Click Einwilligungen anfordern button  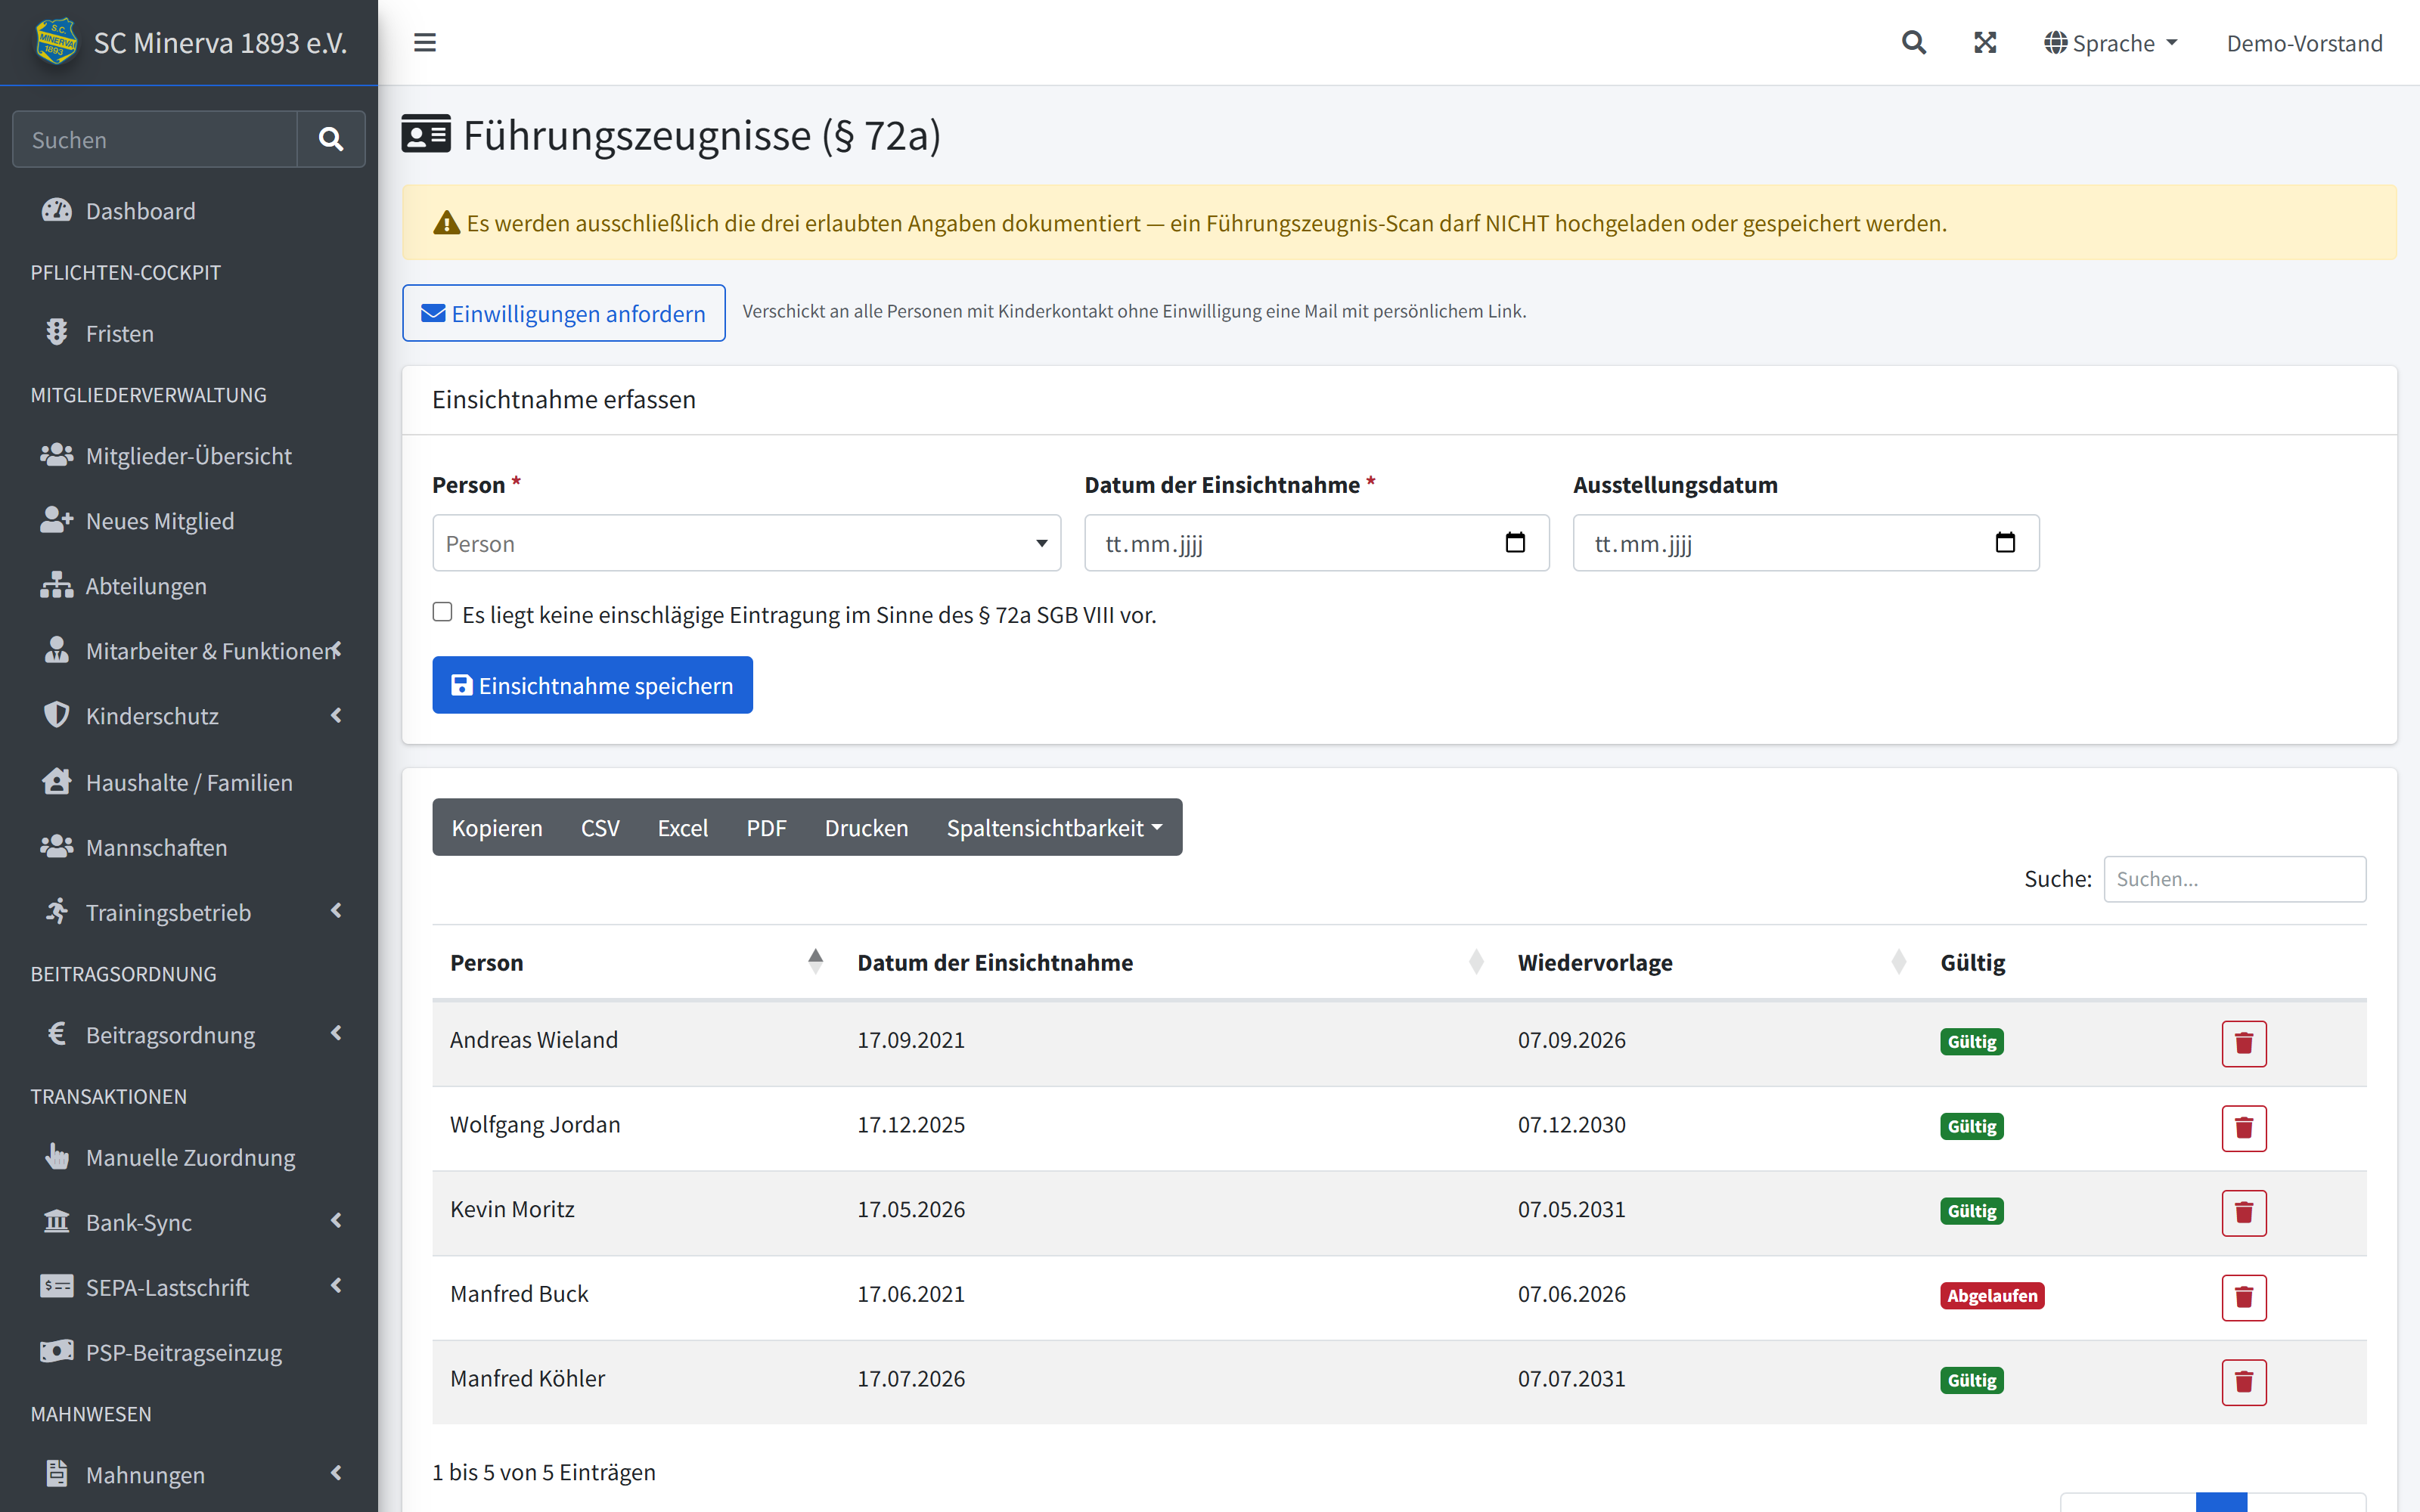coord(564,313)
